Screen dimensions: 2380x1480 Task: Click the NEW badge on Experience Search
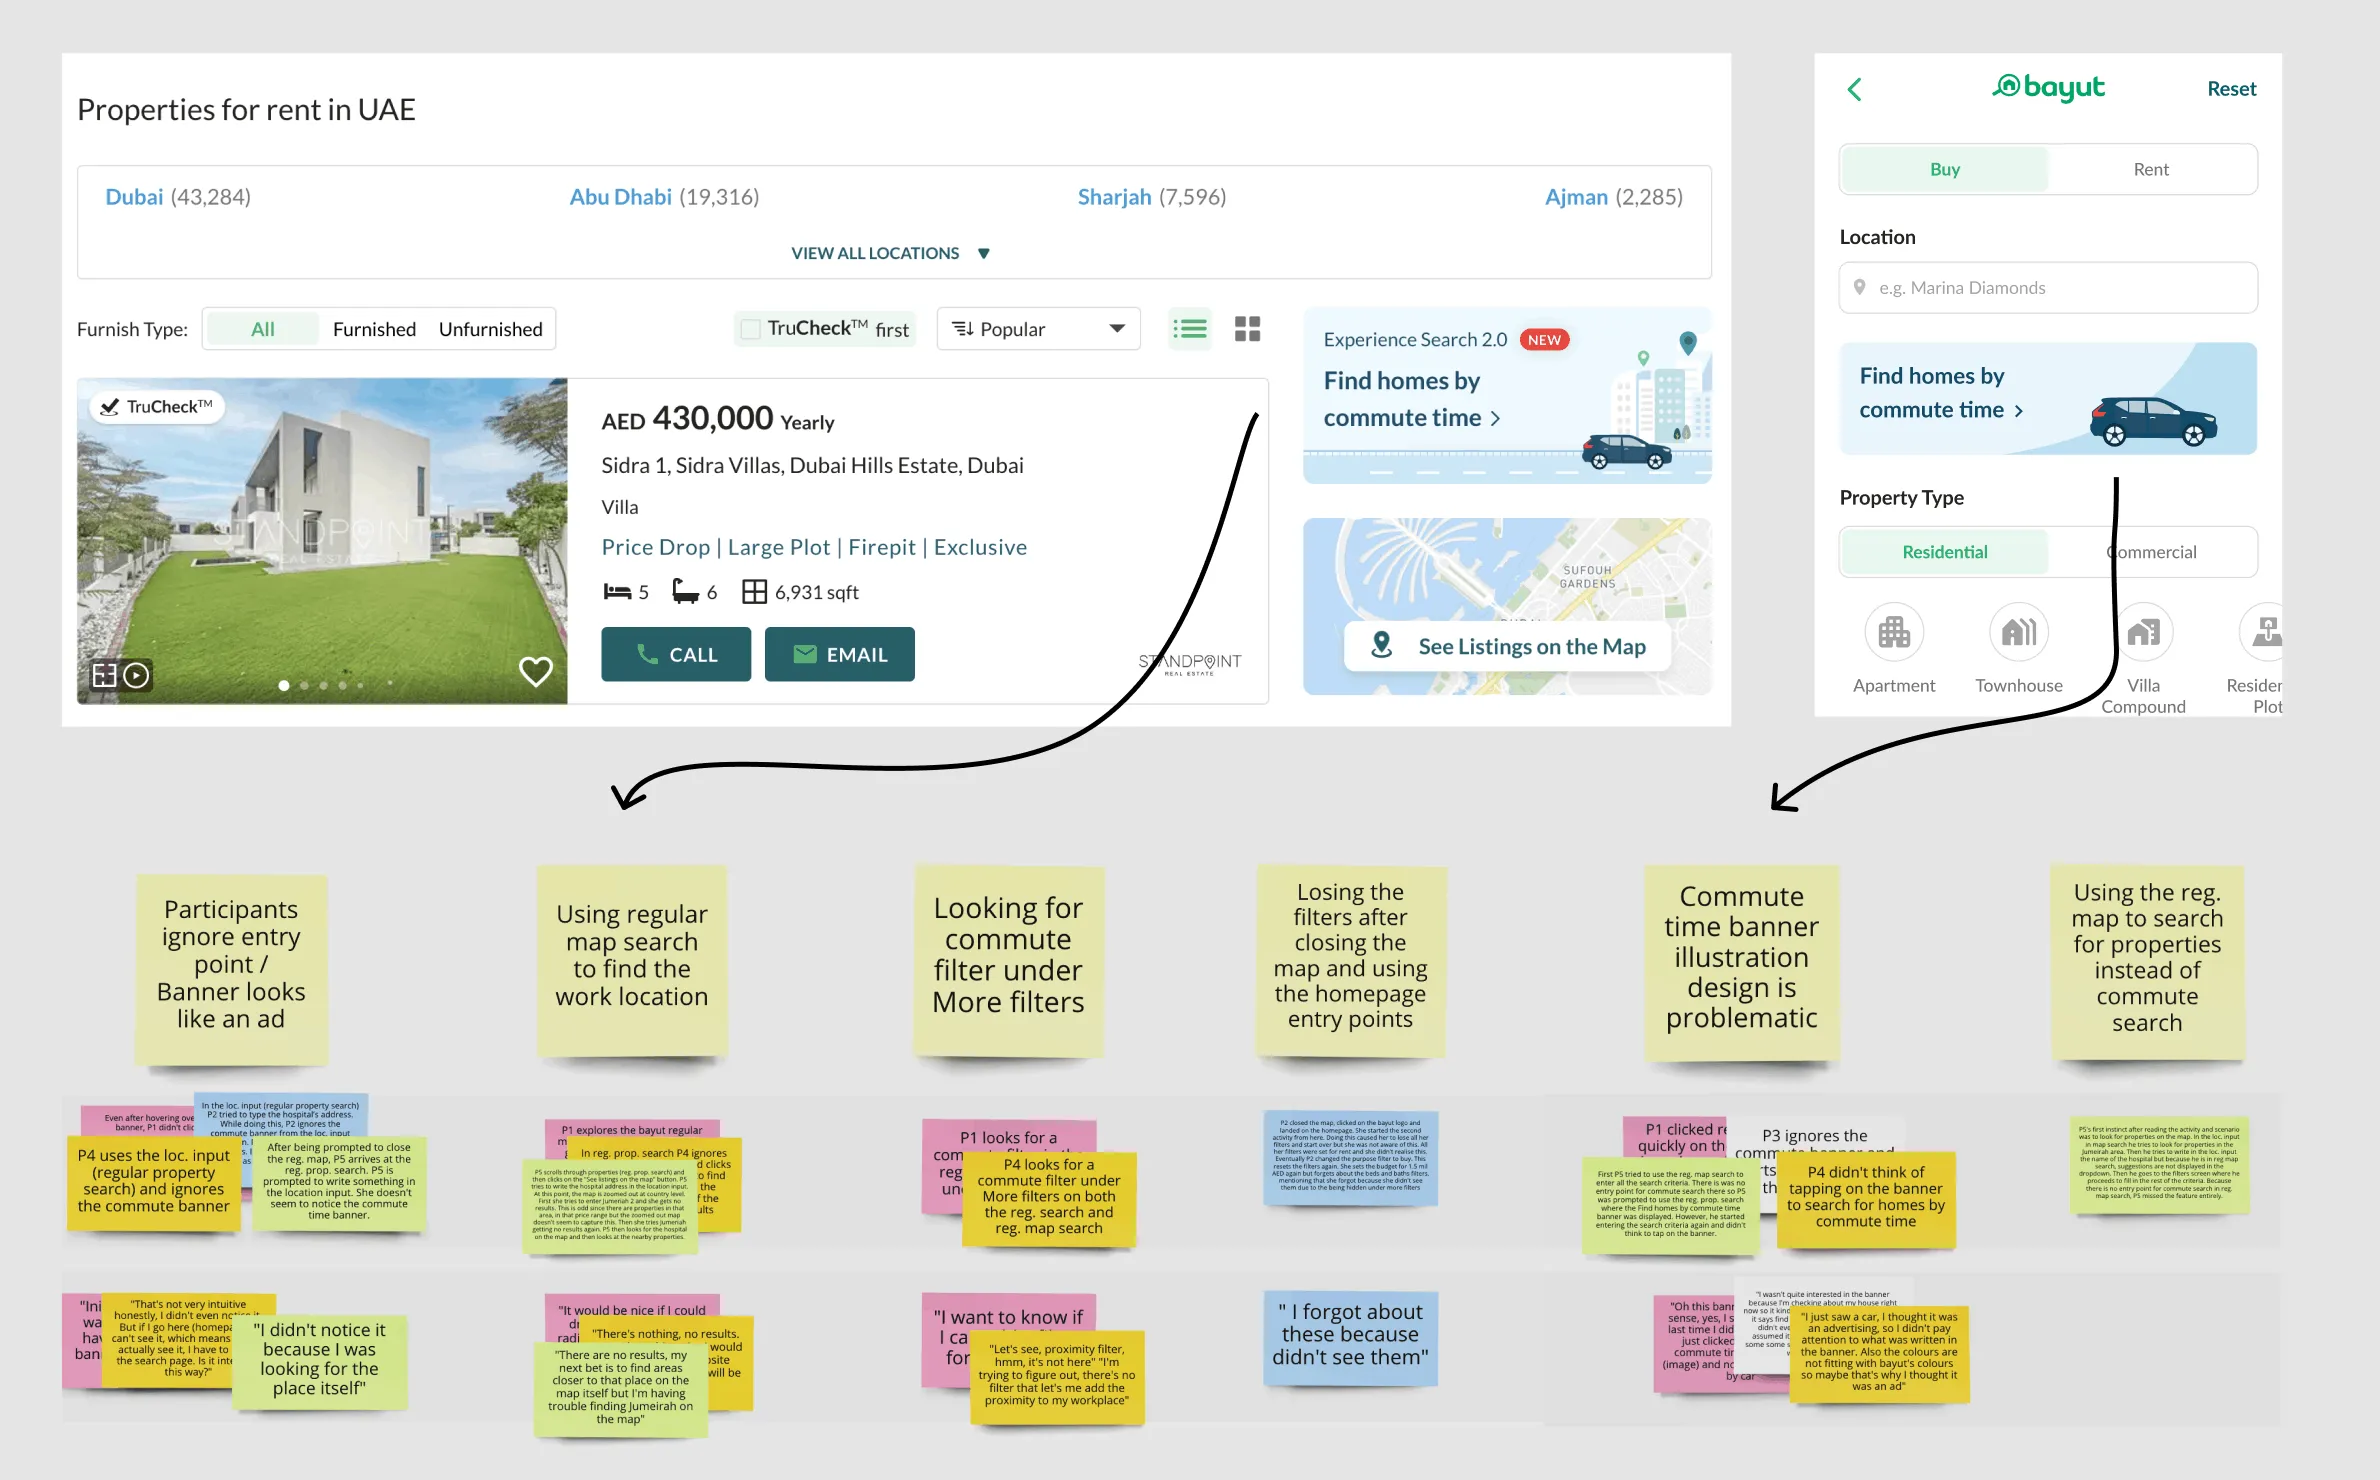1544,340
